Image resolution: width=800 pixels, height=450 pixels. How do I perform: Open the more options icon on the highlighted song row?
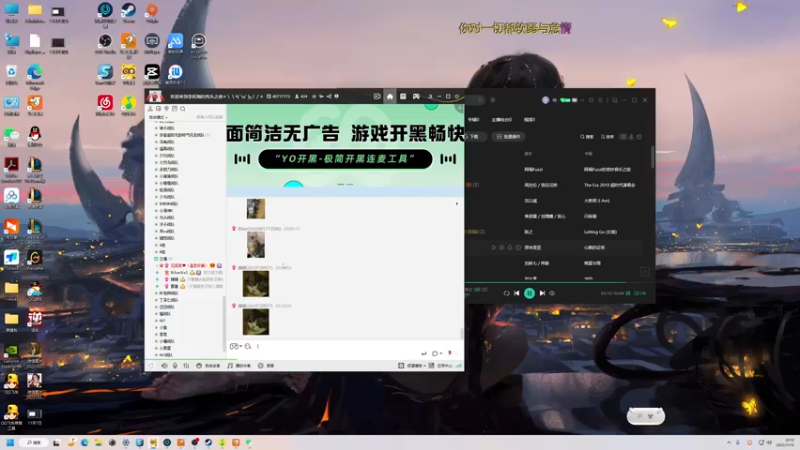518,247
